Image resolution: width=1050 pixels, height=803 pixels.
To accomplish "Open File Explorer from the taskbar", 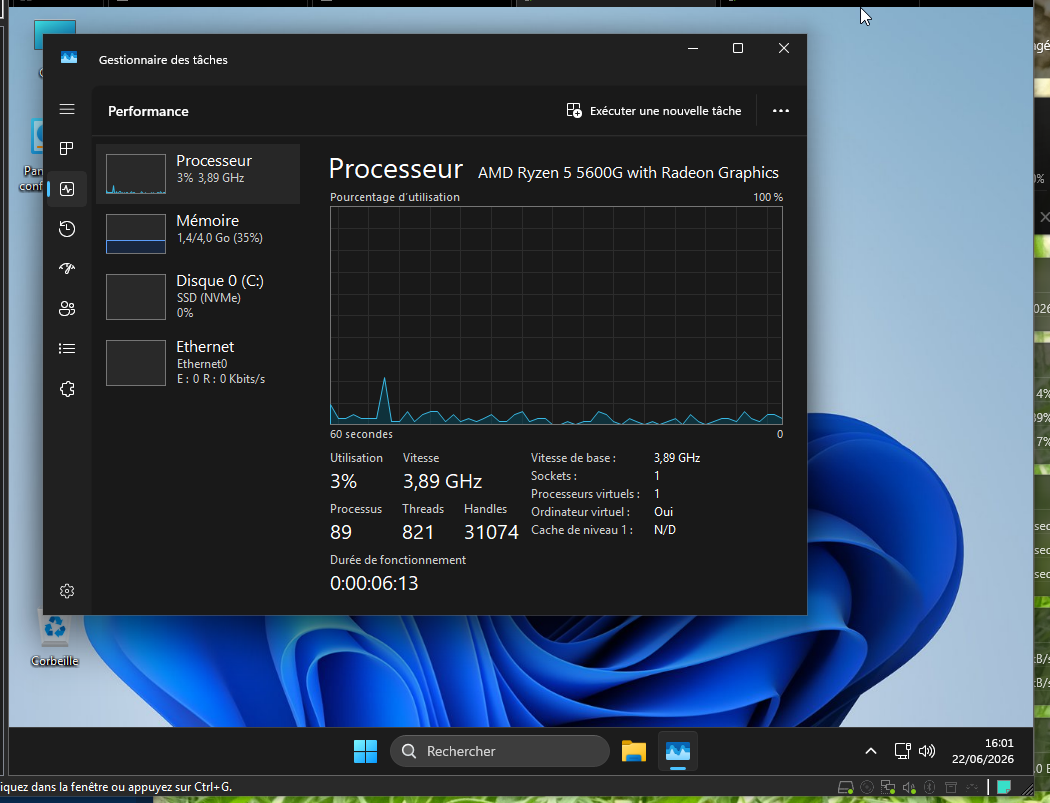I will pos(633,751).
